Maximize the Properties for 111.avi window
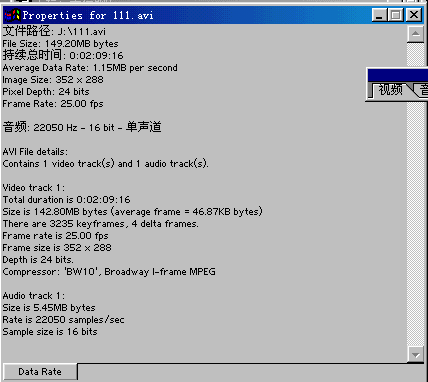428x382 pixels. click(396, 15)
